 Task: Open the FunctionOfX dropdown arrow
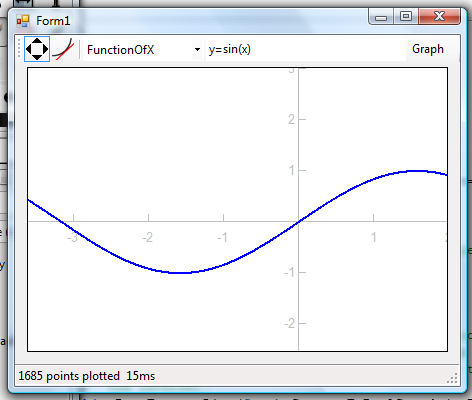[x=197, y=50]
